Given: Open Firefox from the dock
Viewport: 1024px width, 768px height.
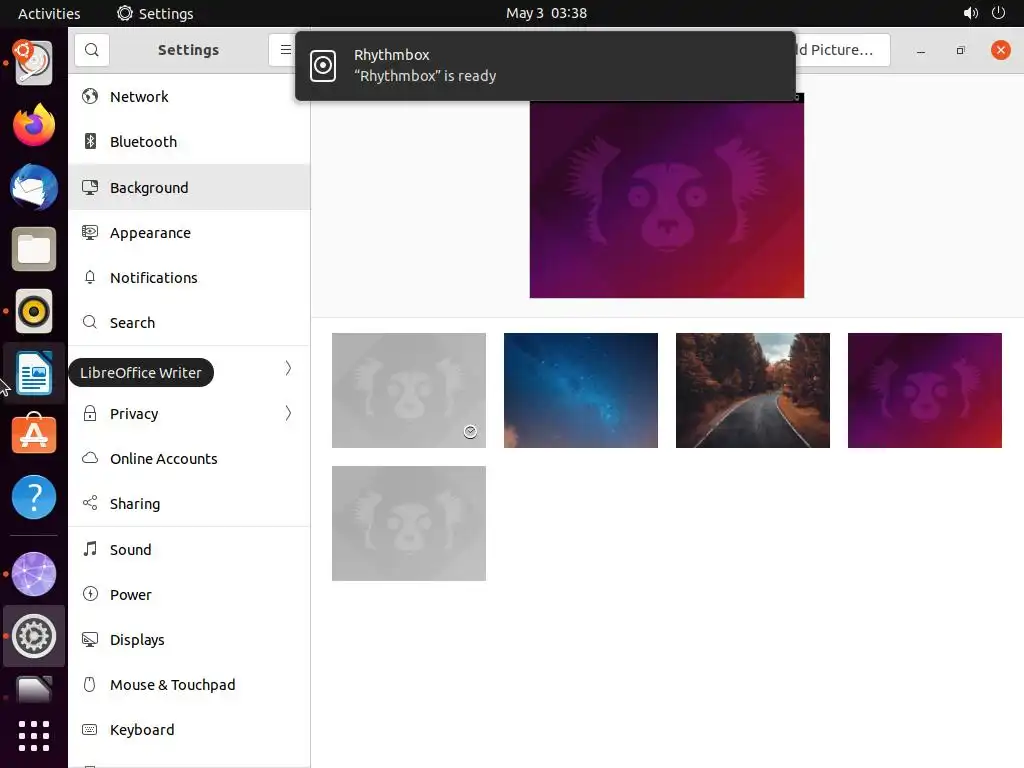Looking at the screenshot, I should tap(34, 125).
